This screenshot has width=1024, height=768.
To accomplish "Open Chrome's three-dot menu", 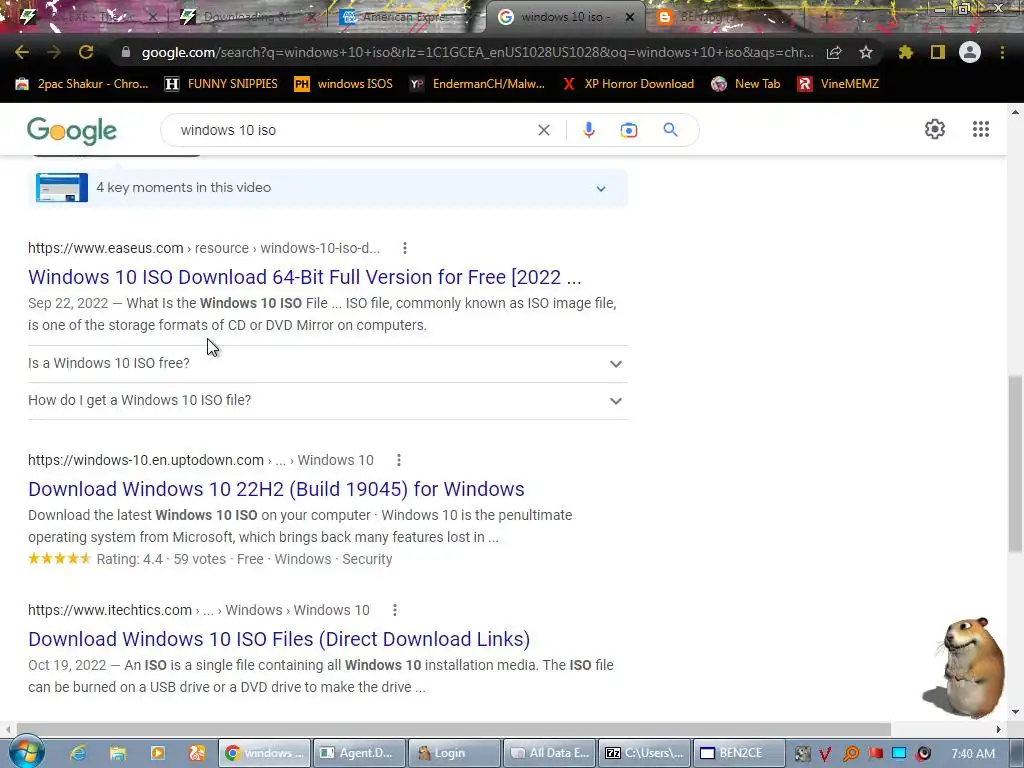I will [1002, 52].
